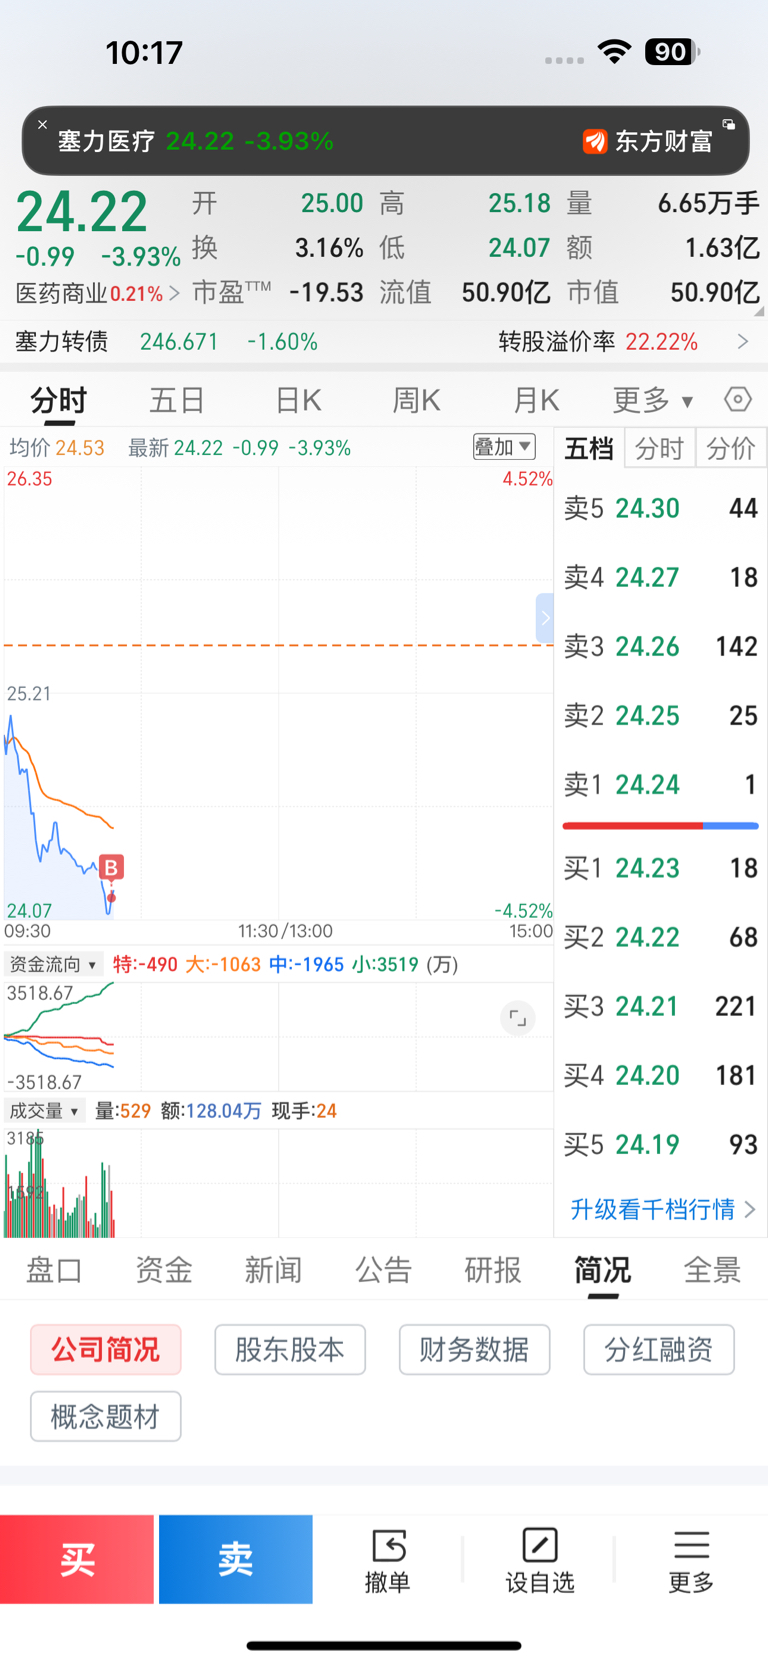
Task: Open 转股溢价率 details chevron
Action: [743, 342]
